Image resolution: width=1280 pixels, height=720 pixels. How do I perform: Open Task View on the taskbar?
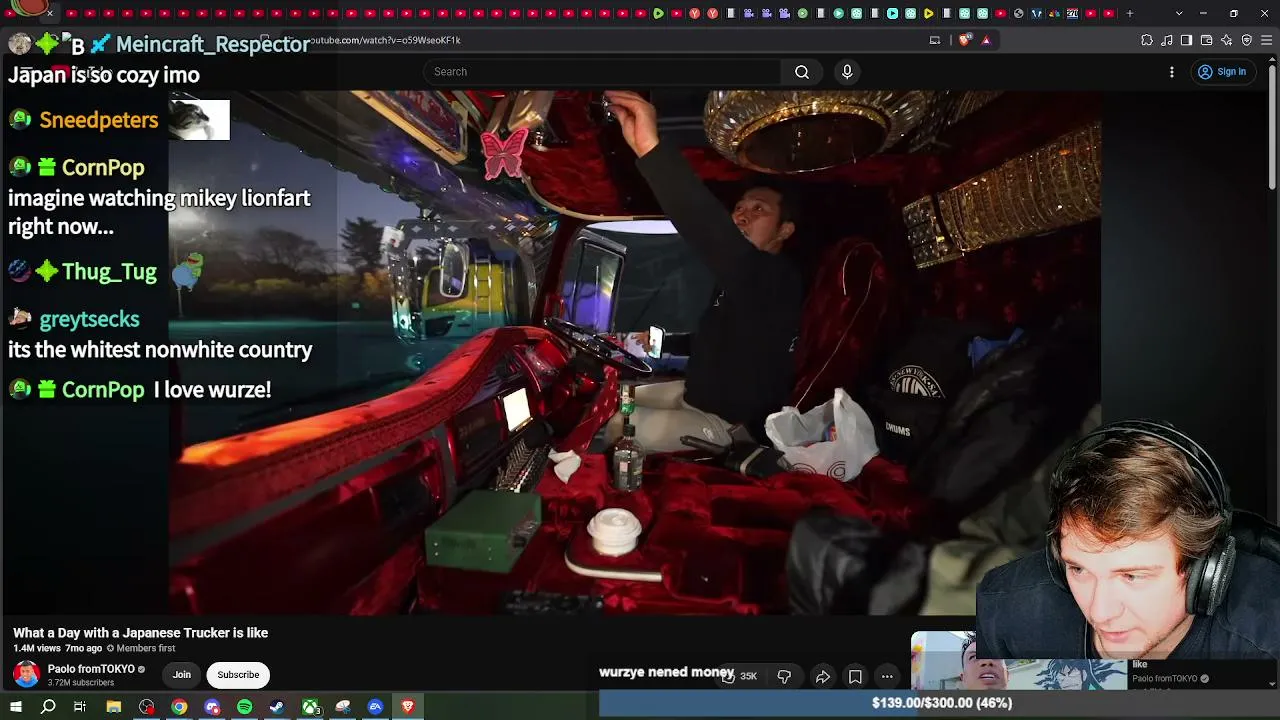80,707
